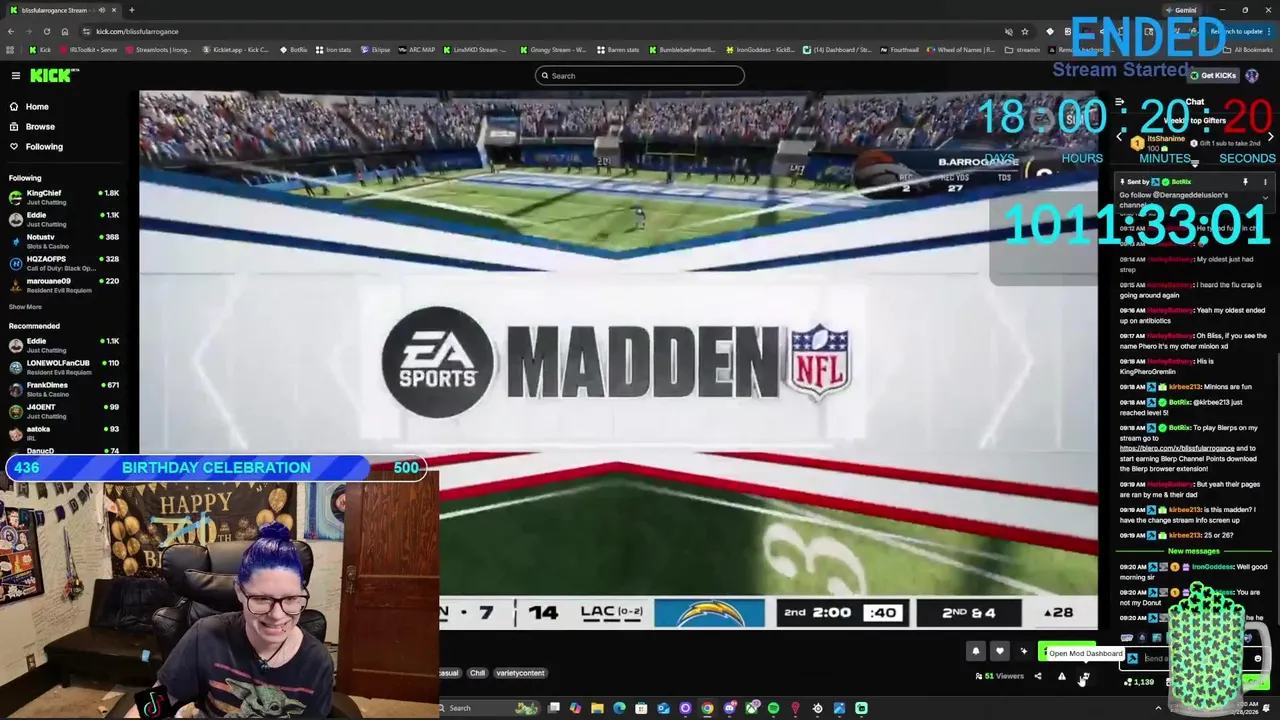Share the stream with share icon
Screen dimensions: 1280x720
tap(1037, 677)
